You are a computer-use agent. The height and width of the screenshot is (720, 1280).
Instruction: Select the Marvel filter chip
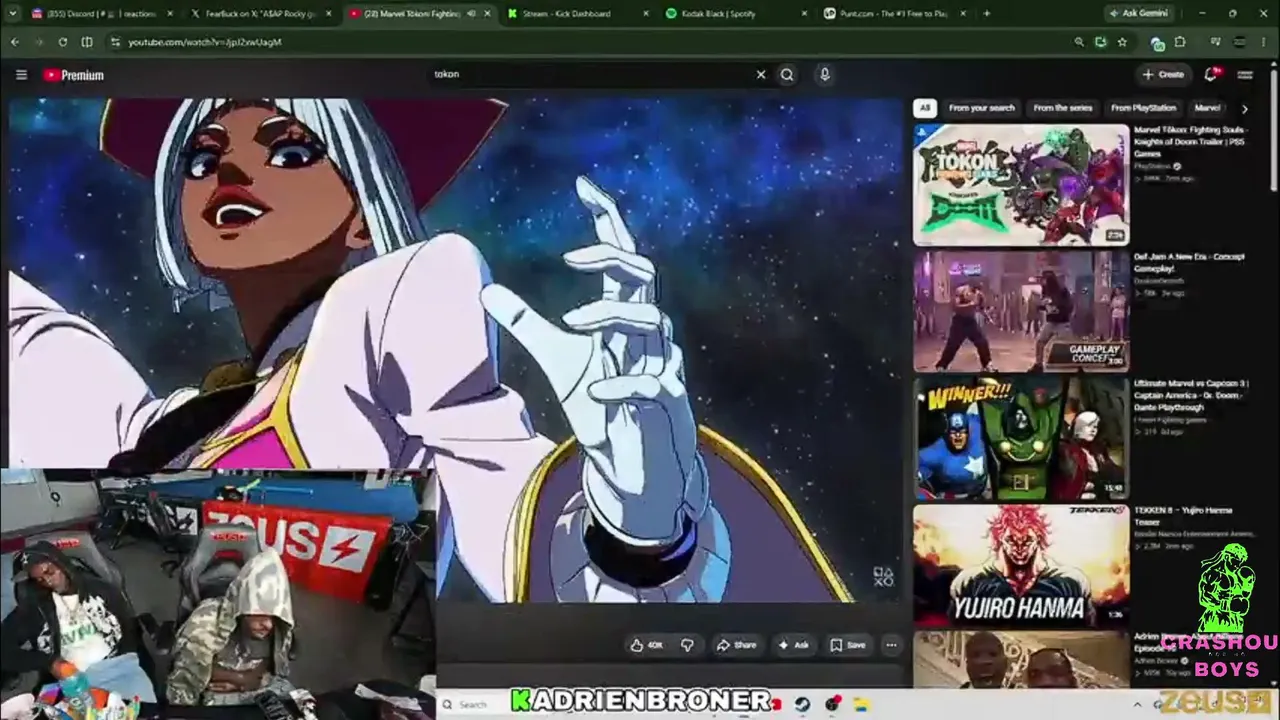(x=1208, y=108)
